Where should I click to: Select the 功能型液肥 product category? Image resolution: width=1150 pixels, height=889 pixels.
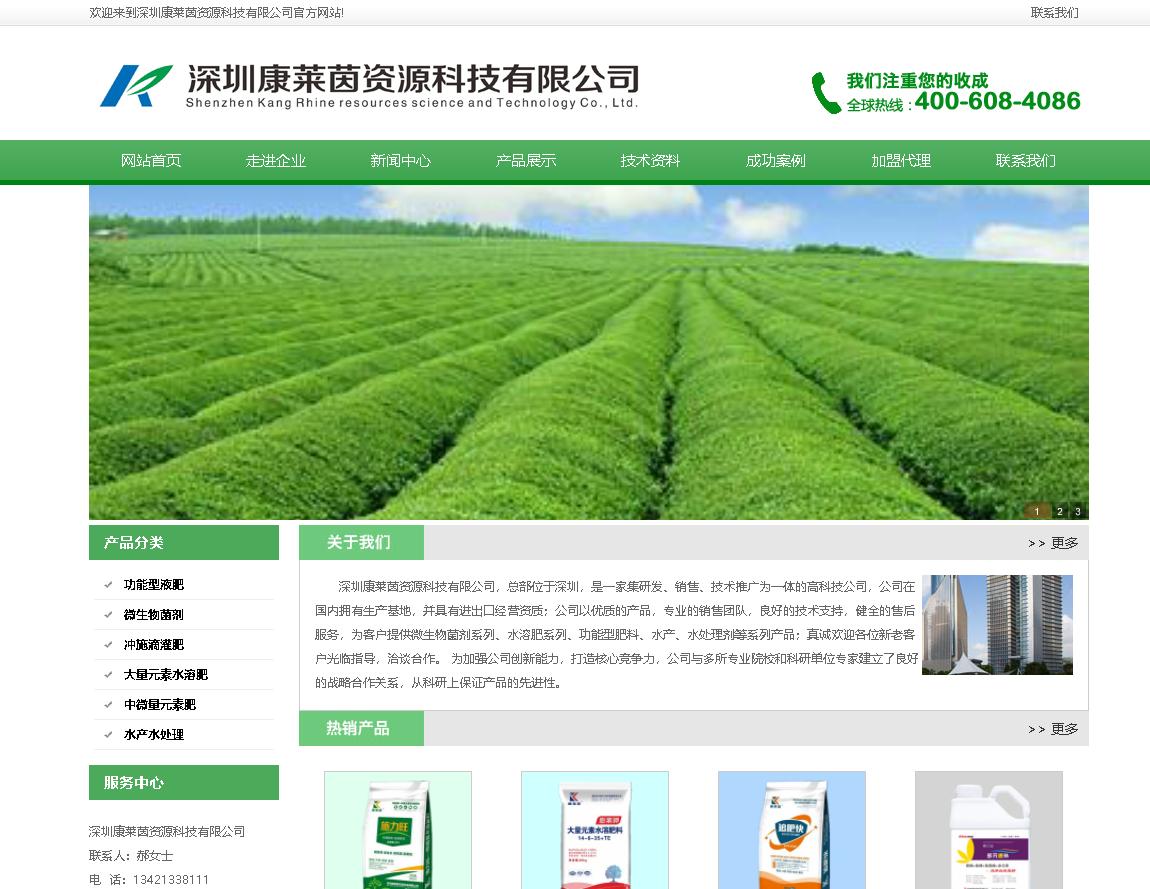(x=154, y=585)
